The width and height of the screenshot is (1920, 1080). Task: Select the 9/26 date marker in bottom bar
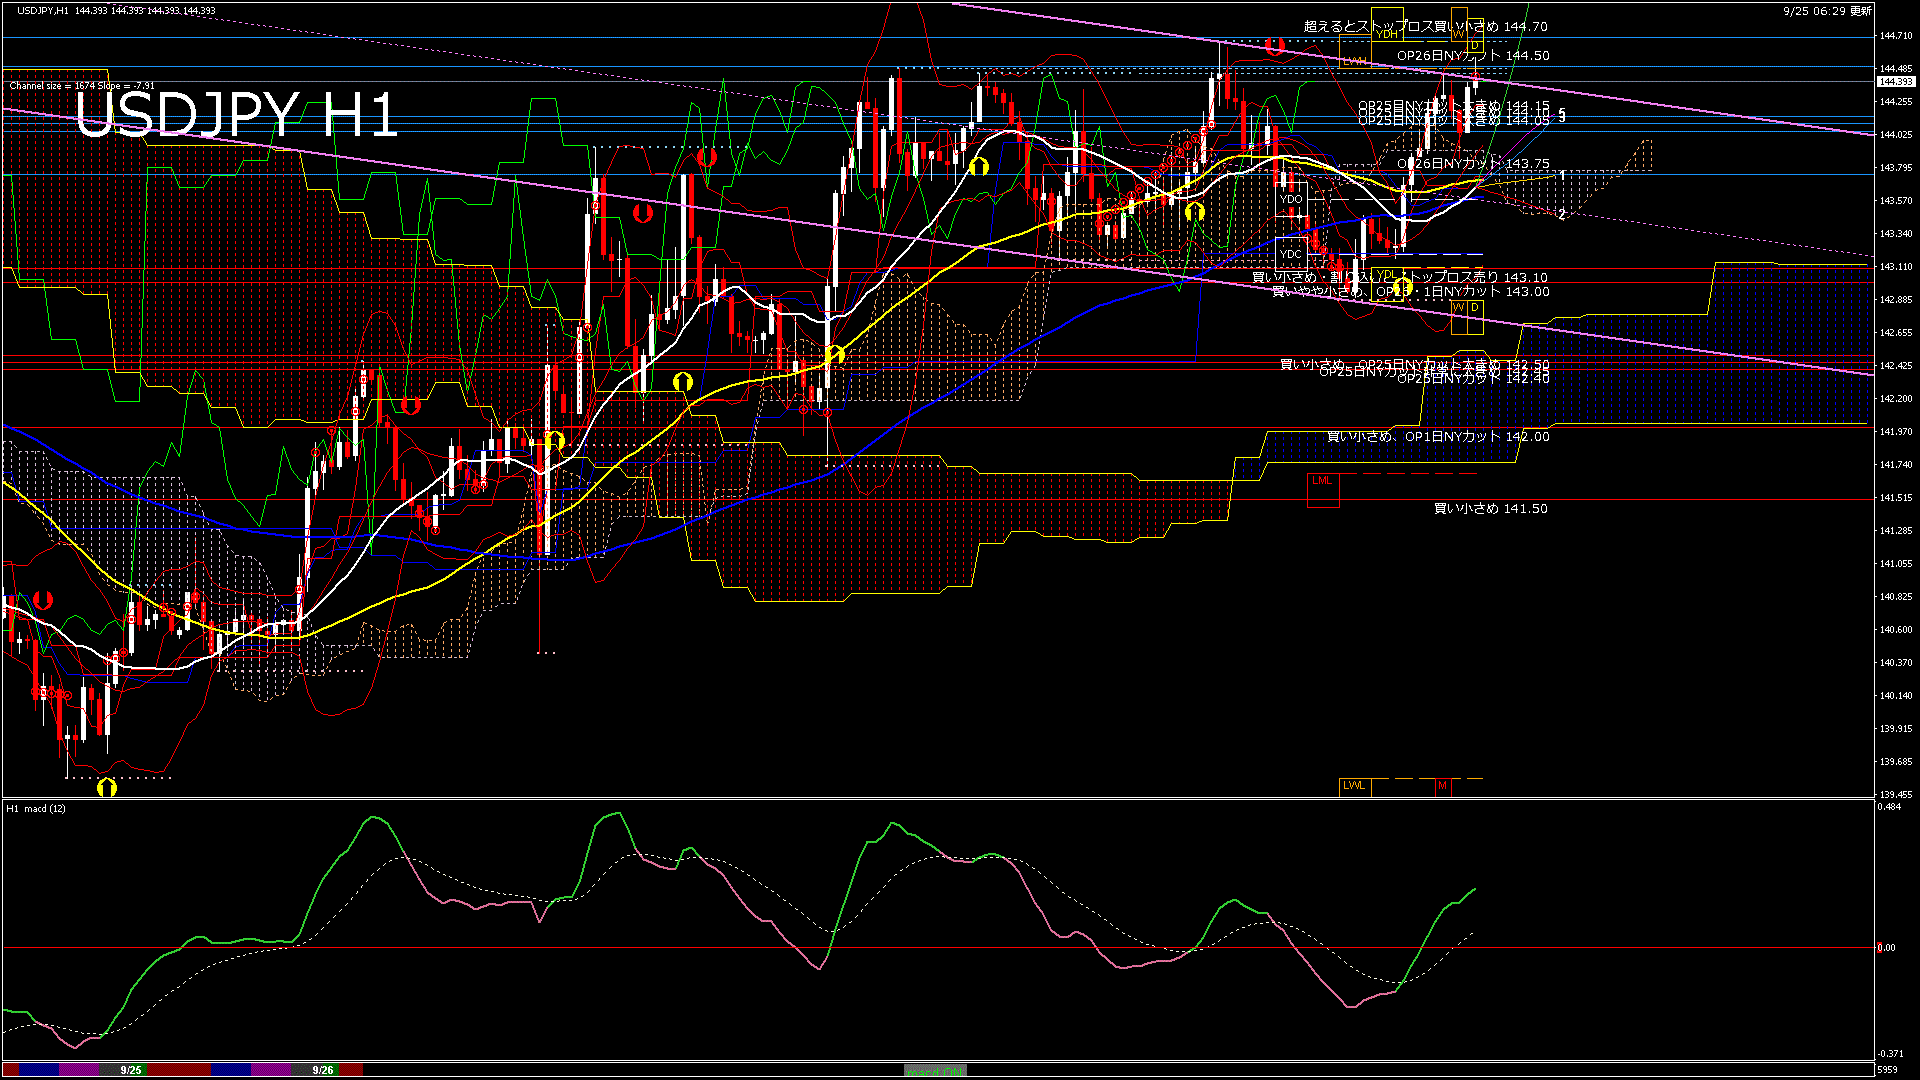(x=323, y=1070)
